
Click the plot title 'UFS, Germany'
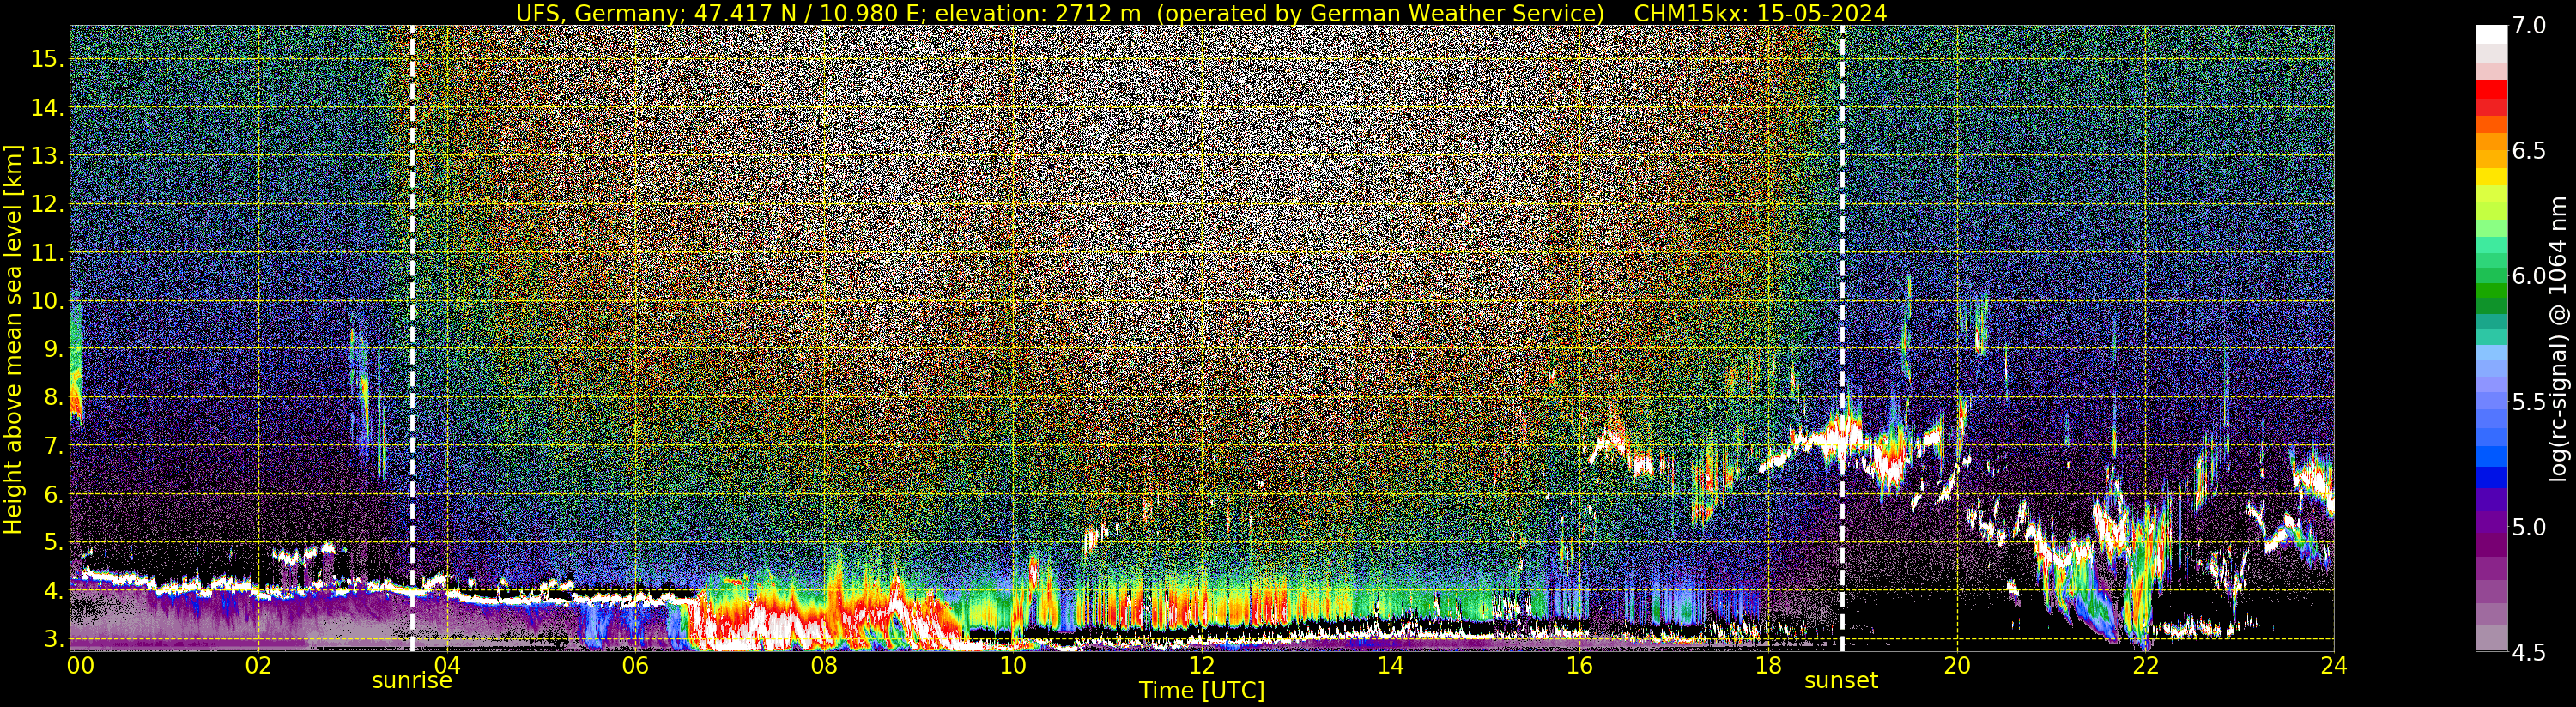coord(601,13)
